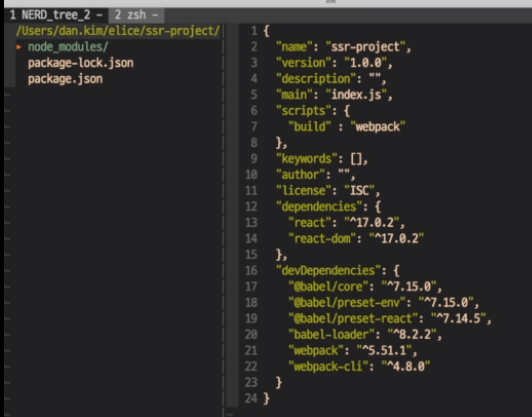532x417 pixels.
Task: Click the "1.0.0" version value
Action: 365,62
